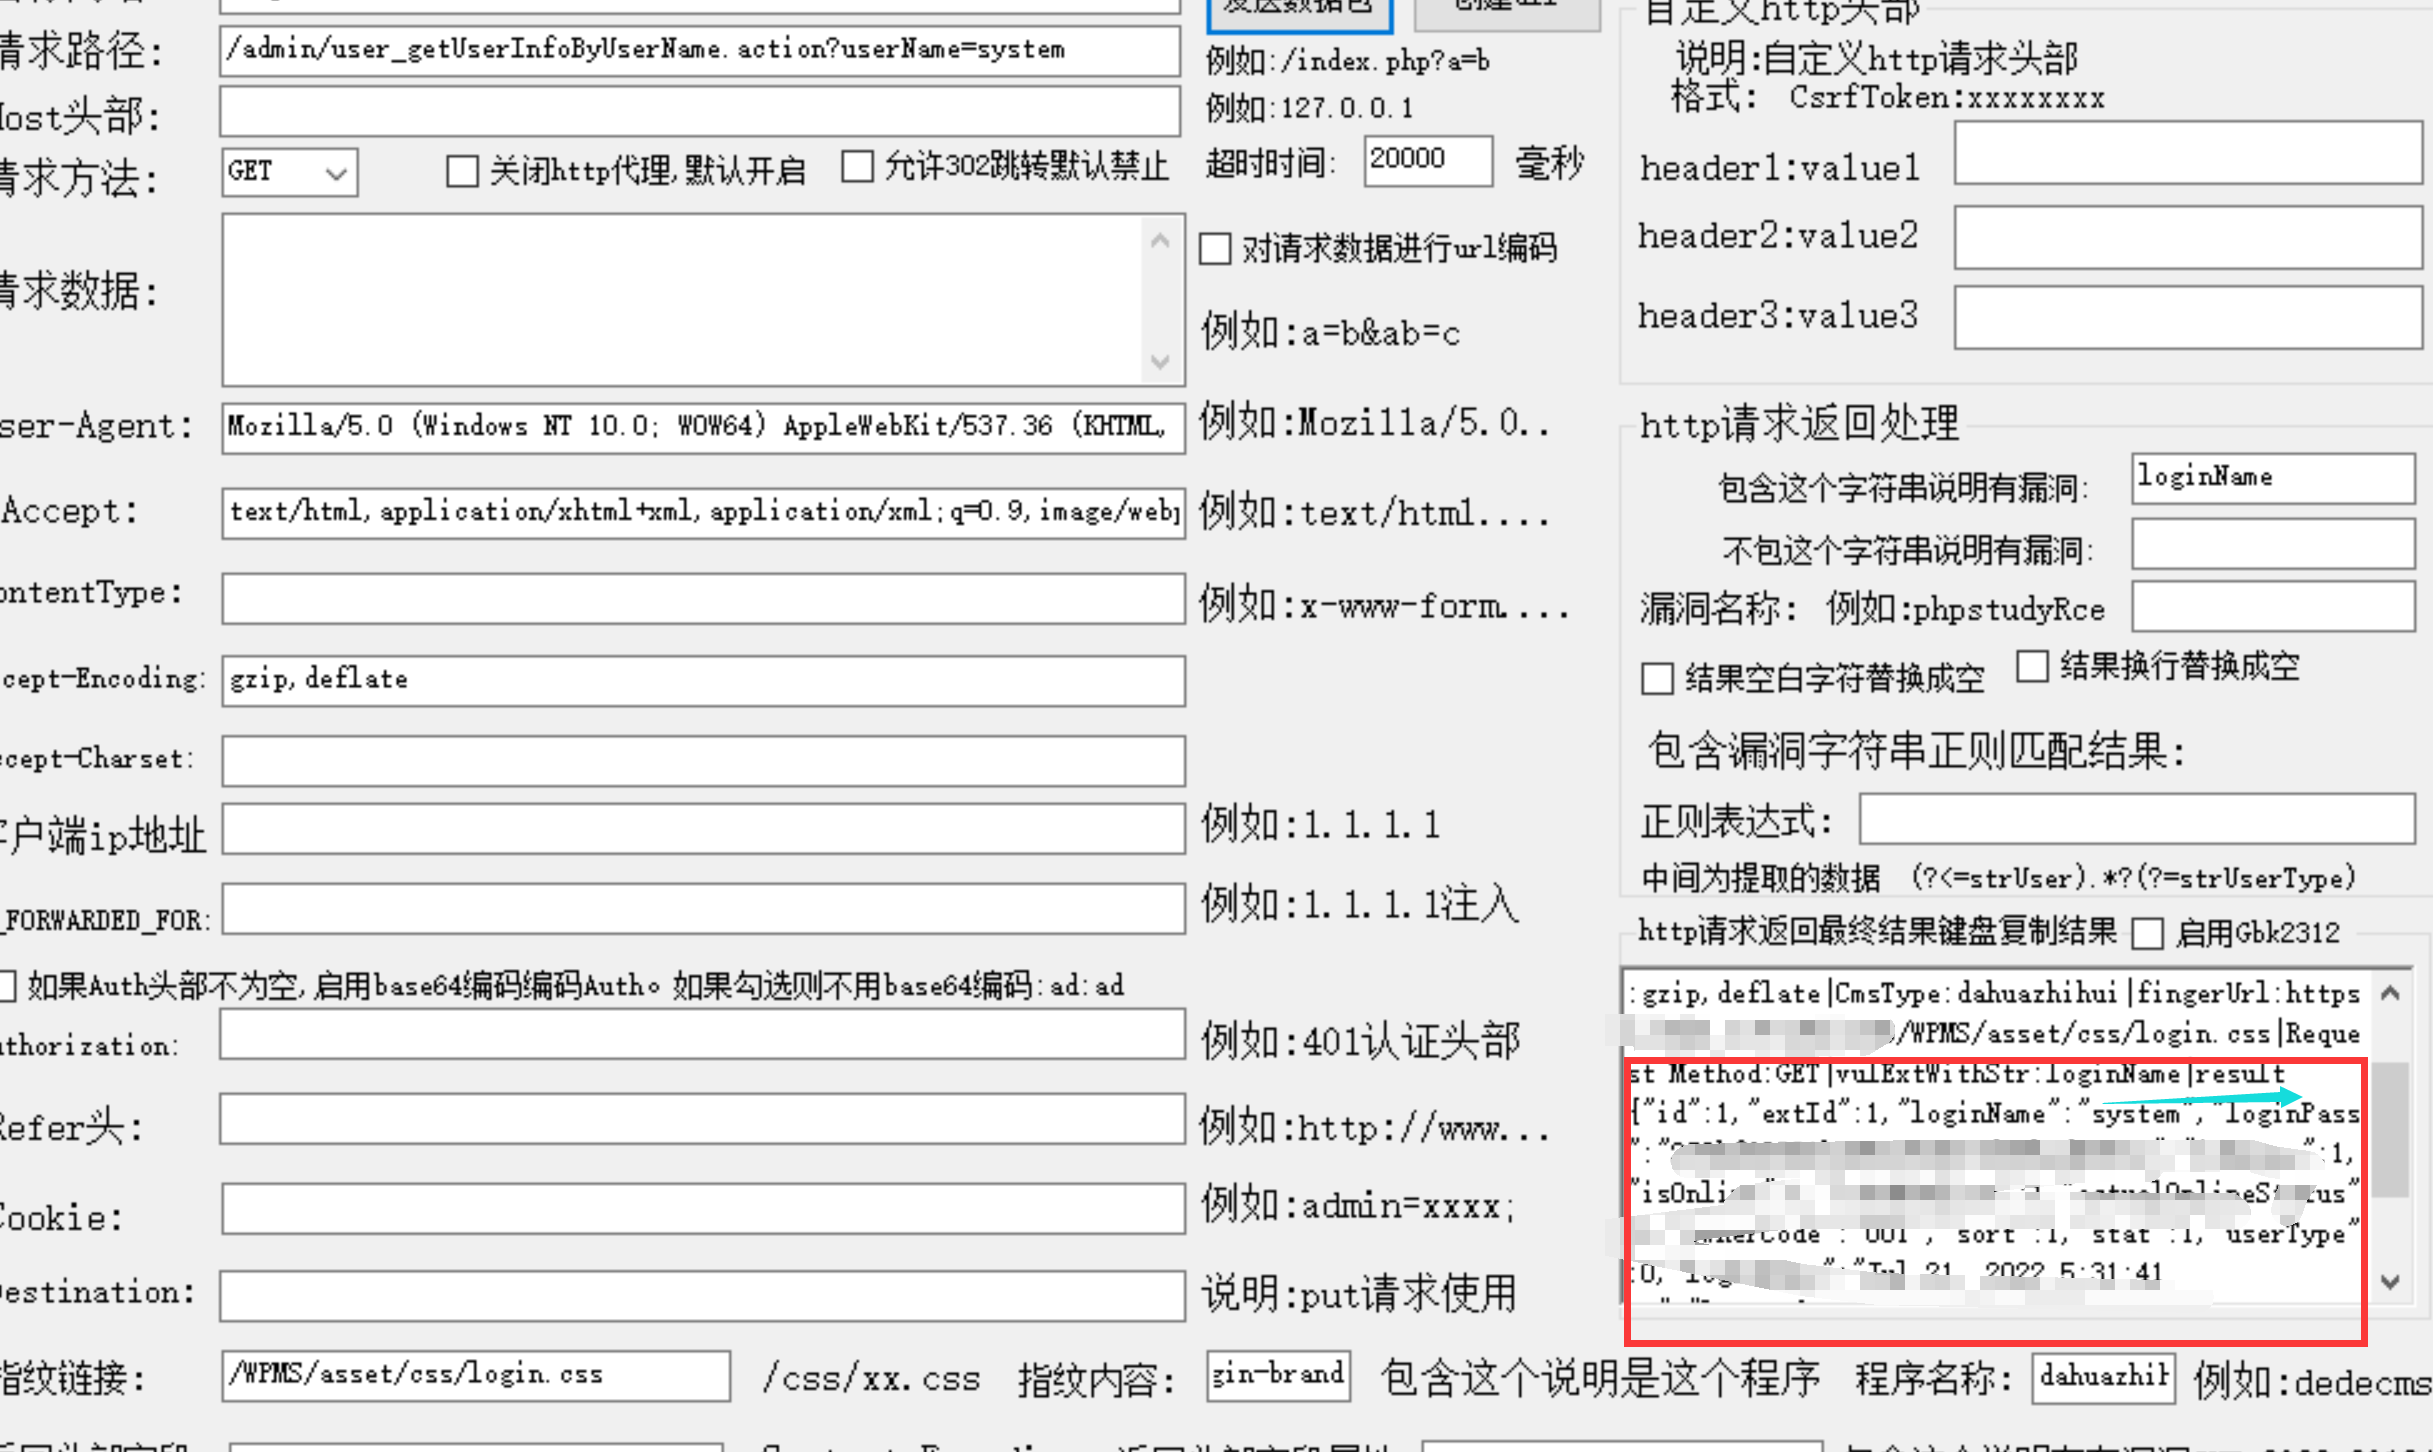
Task: Click the fingerprint content field gin-brand
Action: pyautogui.click(x=1278, y=1376)
